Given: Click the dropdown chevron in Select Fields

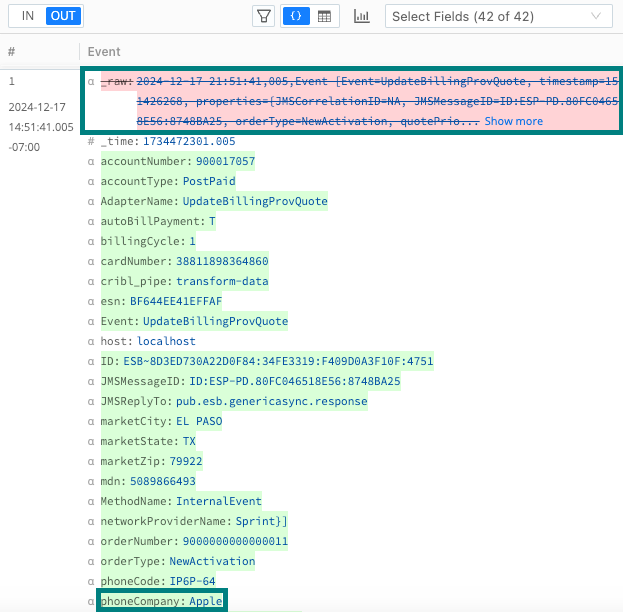Looking at the screenshot, I should pos(598,16).
